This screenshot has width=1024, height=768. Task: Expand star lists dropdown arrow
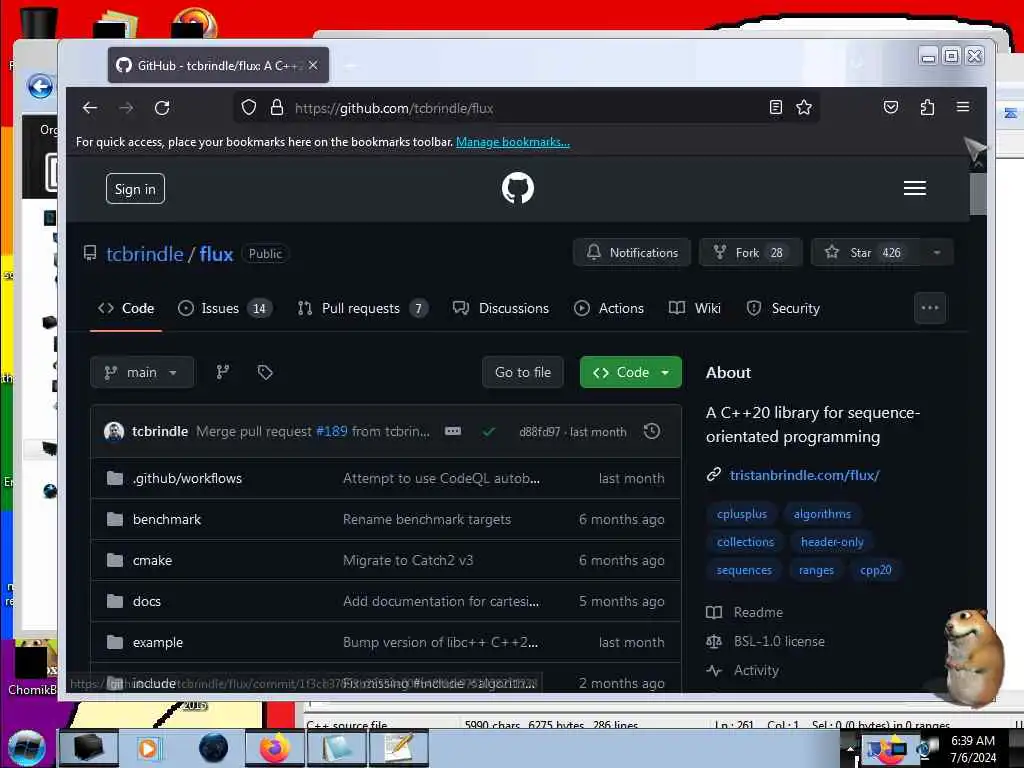pos(937,253)
